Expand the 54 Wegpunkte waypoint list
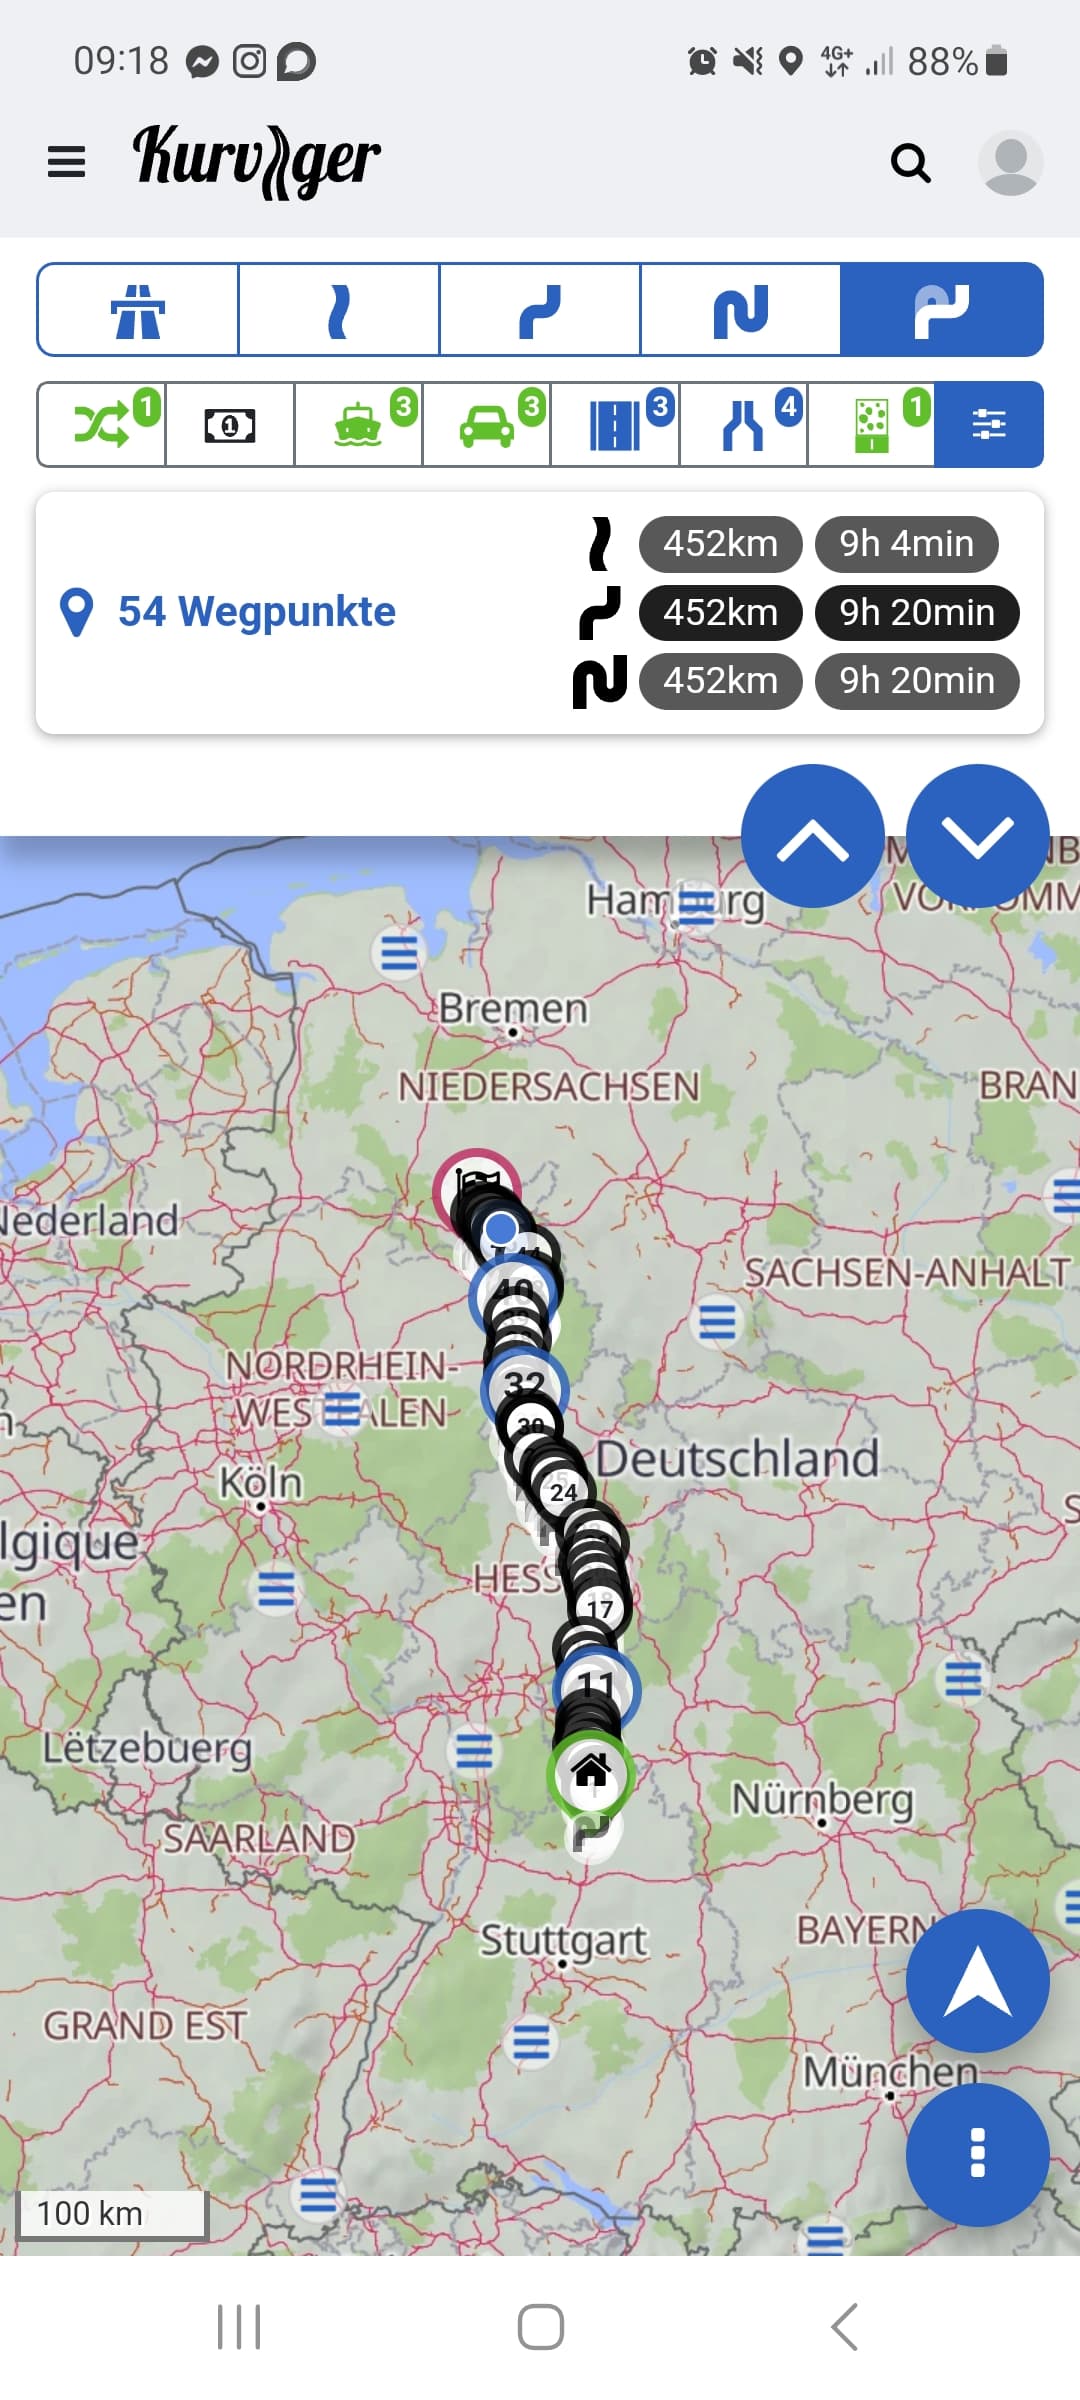The image size is (1080, 2400). pos(228,612)
